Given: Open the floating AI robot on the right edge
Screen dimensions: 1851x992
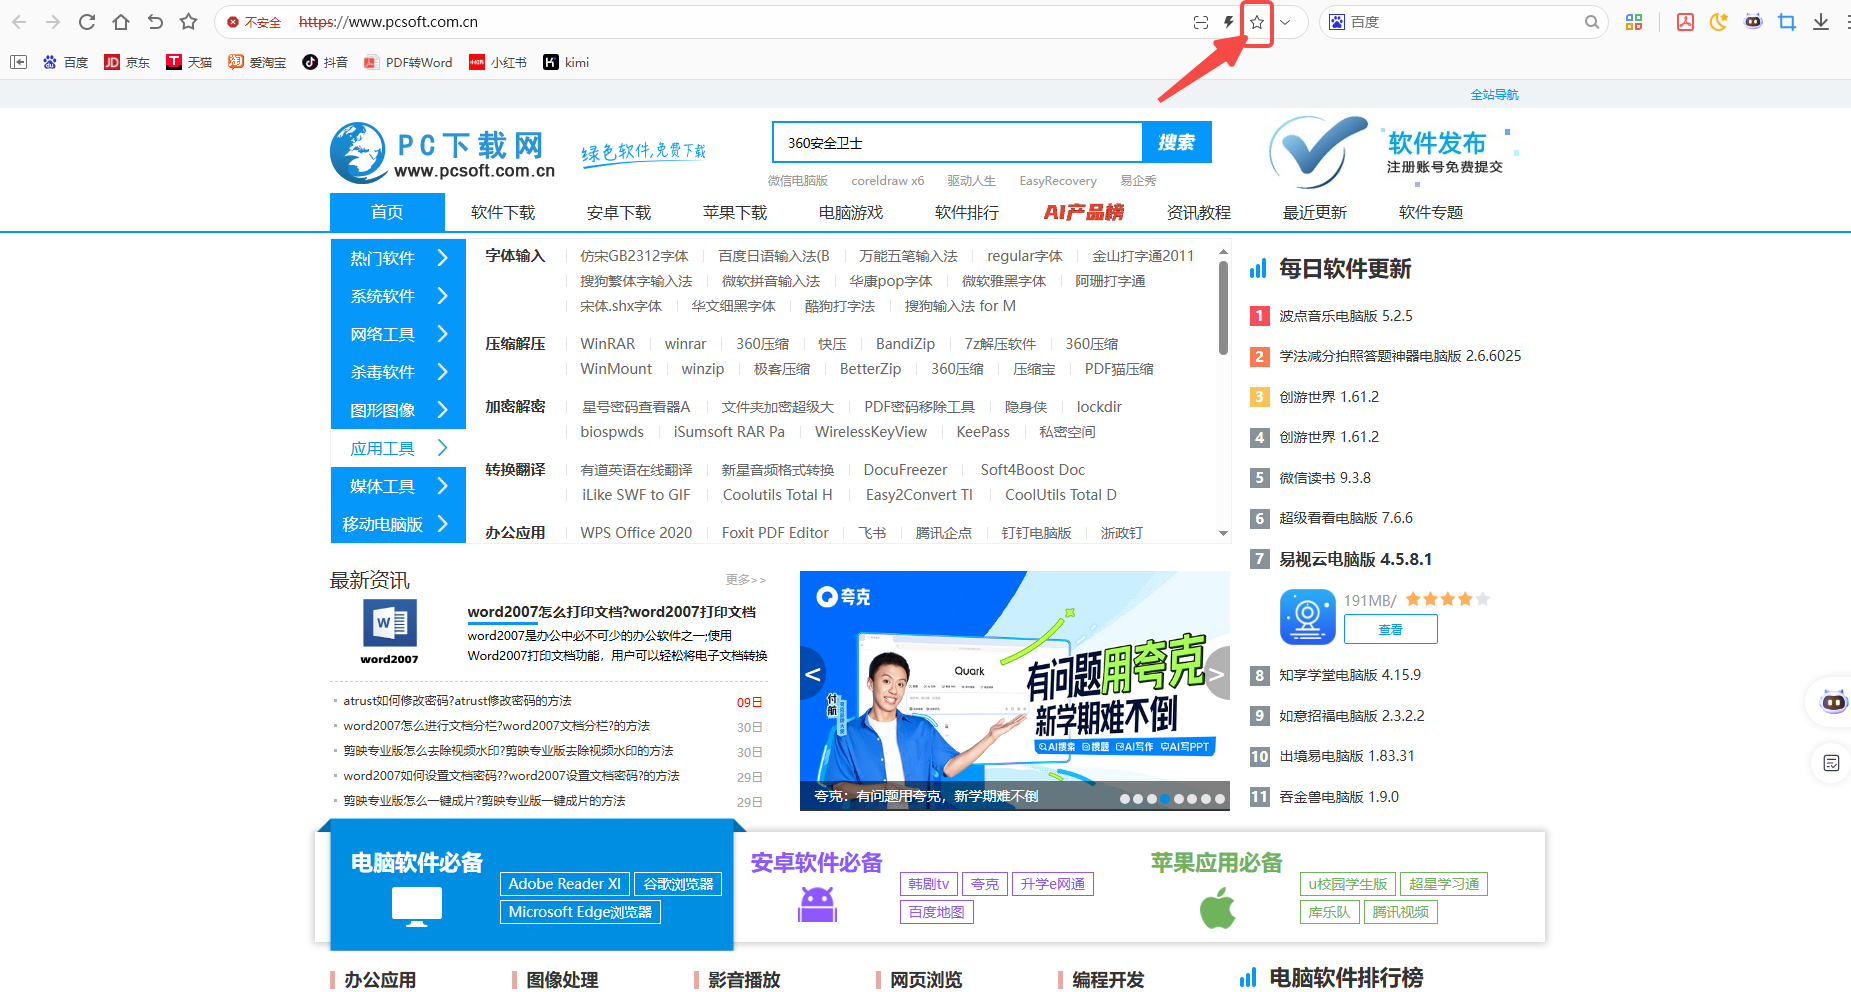Looking at the screenshot, I should click(1832, 703).
